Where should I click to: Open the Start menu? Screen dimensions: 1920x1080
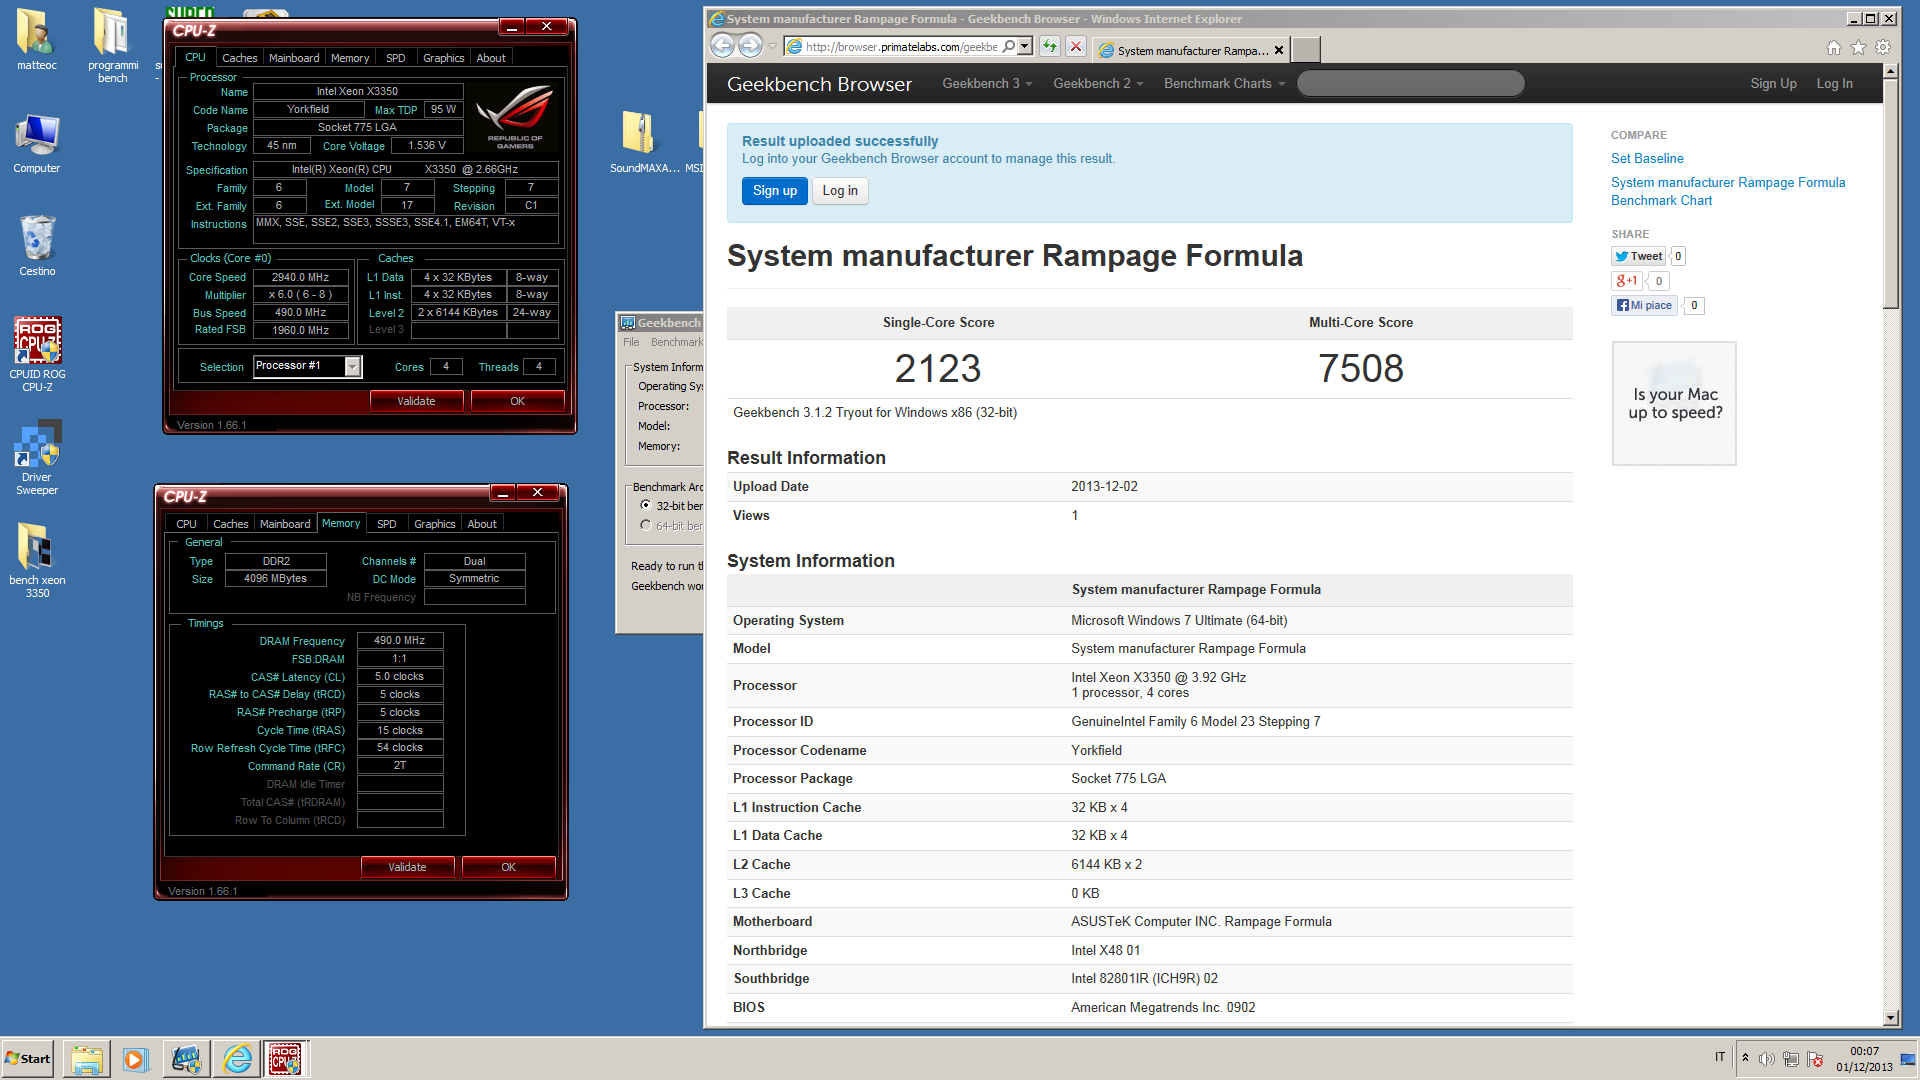click(28, 1059)
